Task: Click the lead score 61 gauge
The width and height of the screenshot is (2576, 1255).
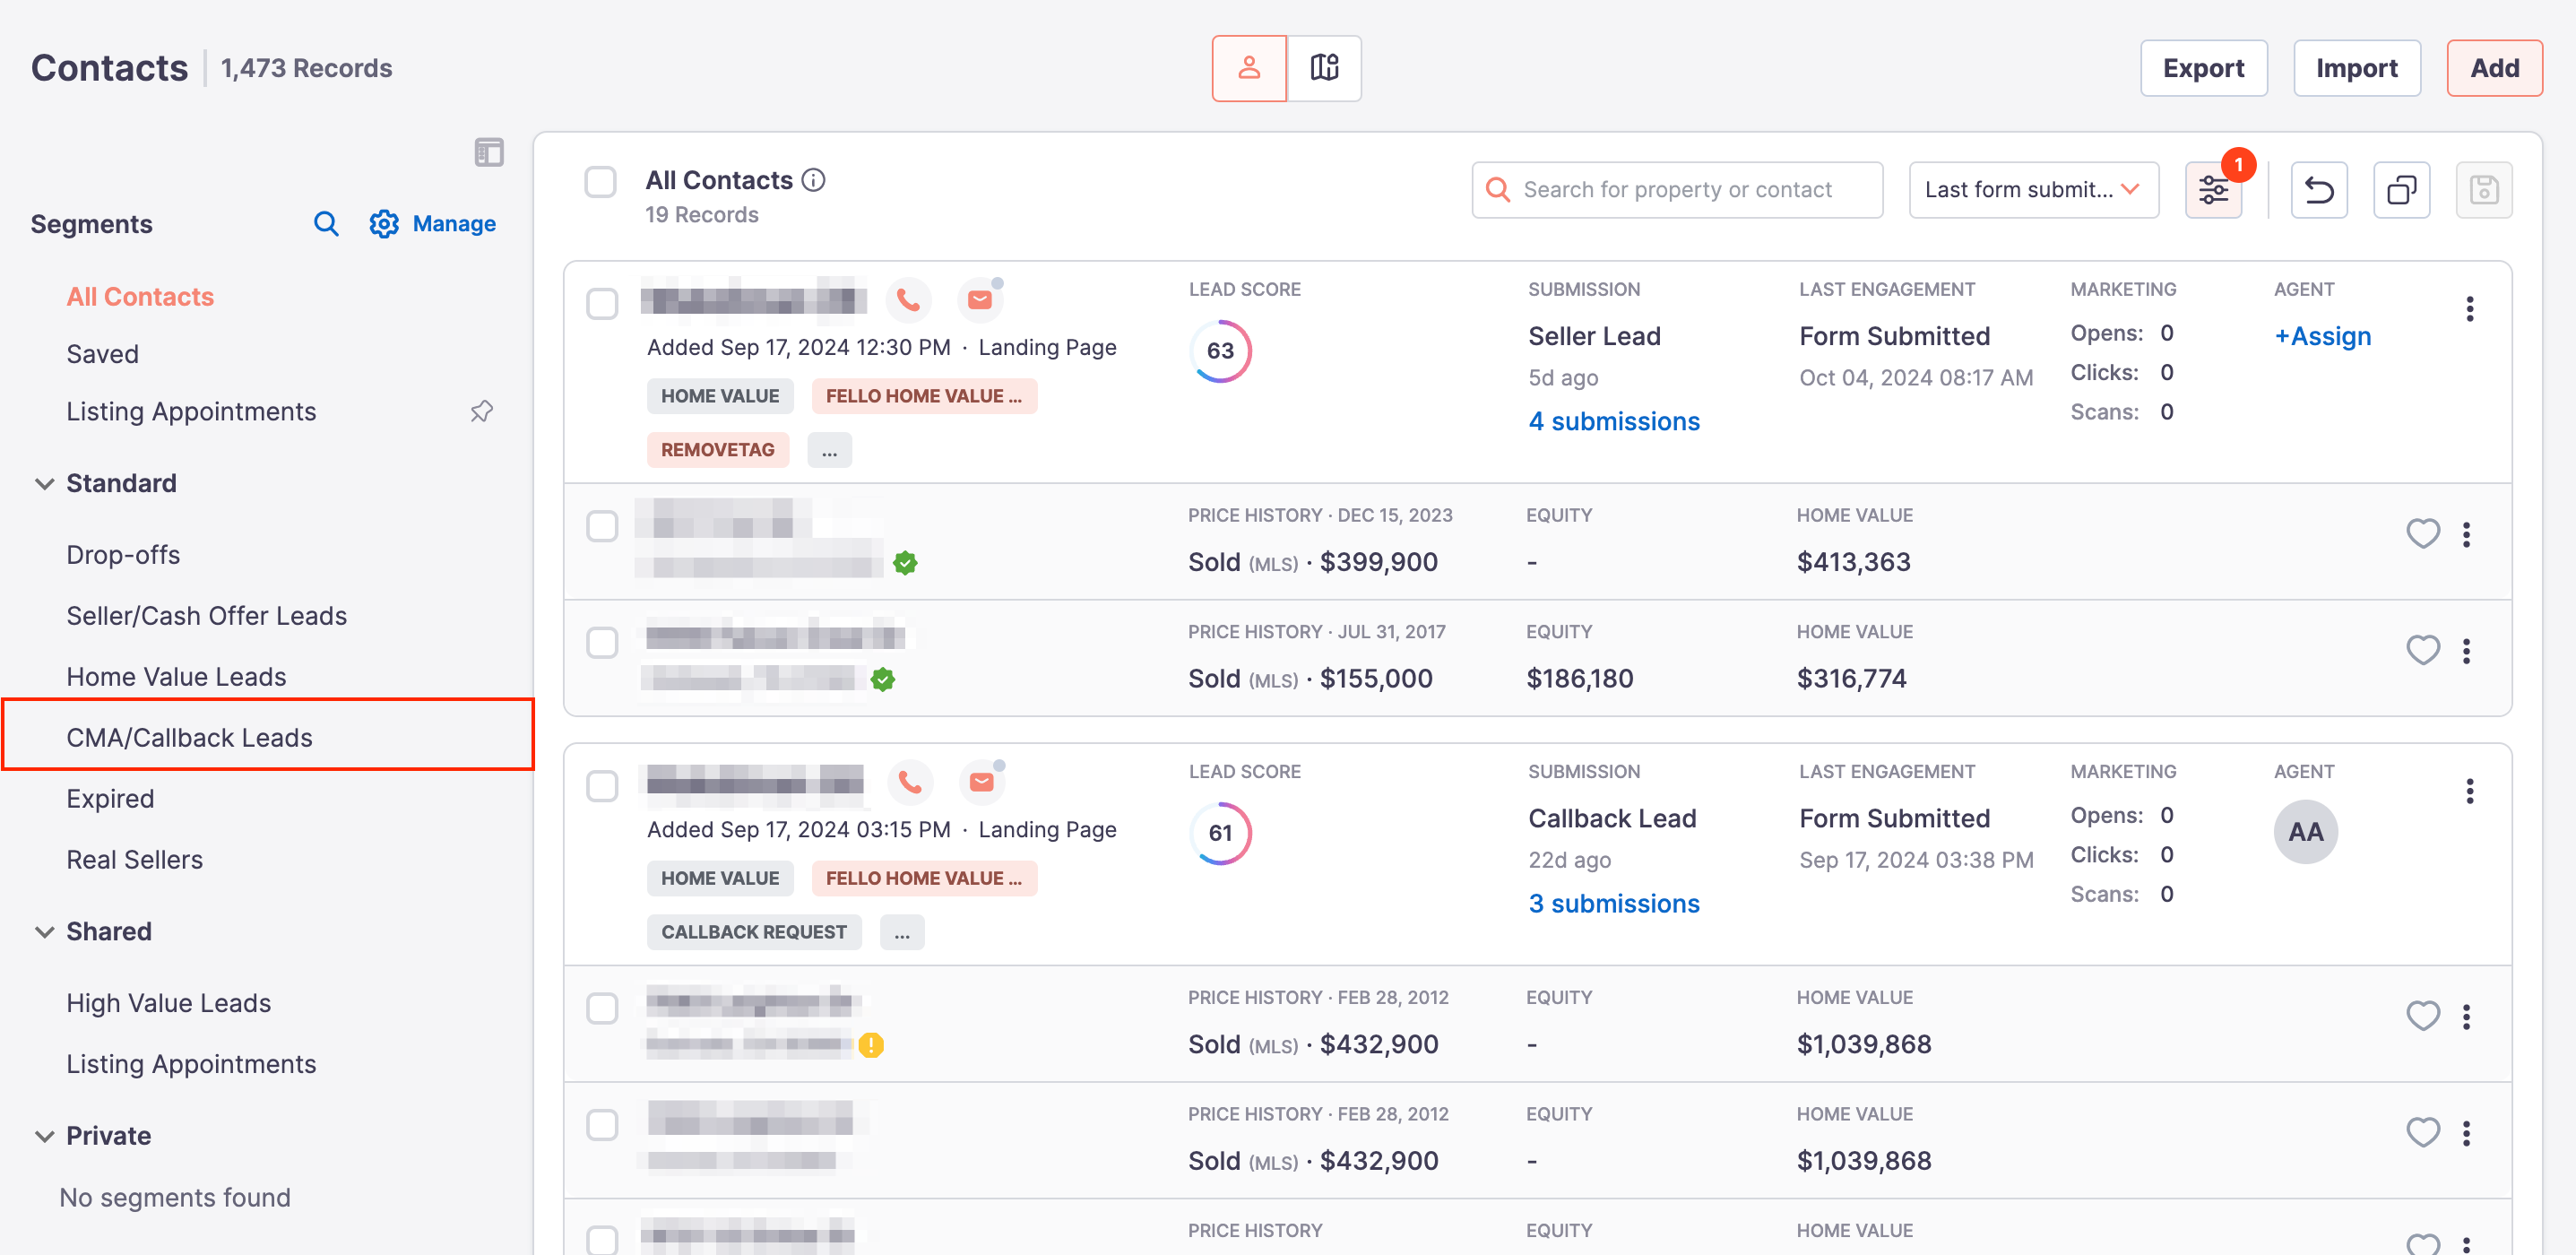Action: pyautogui.click(x=1220, y=833)
